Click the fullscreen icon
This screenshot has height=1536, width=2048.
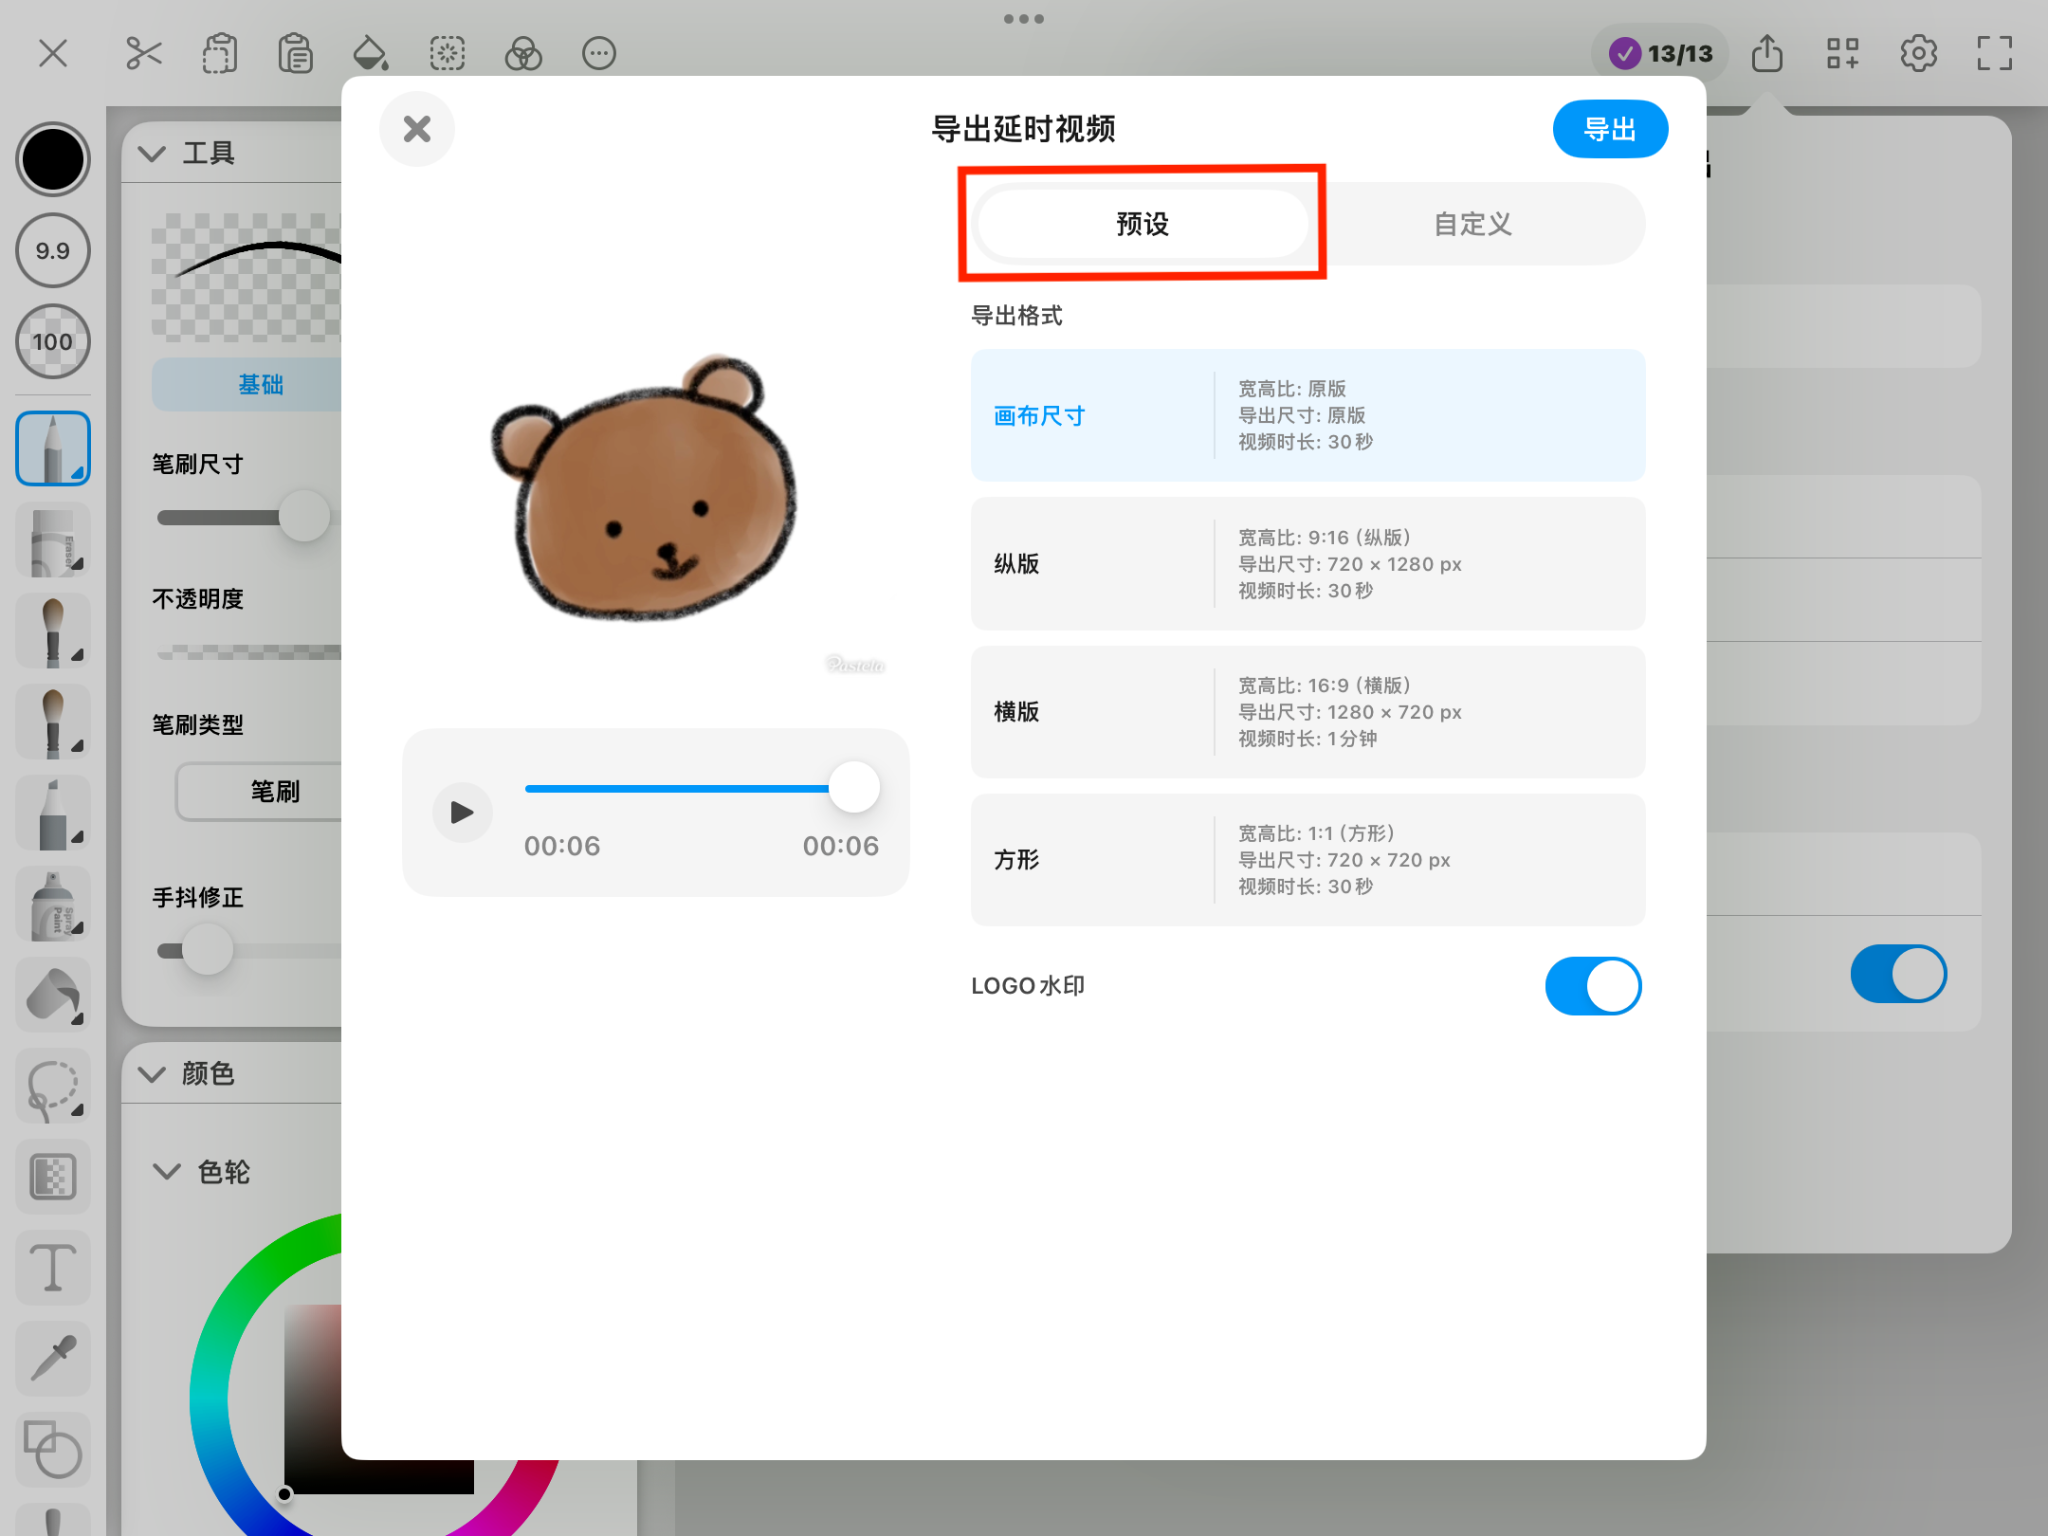[1994, 53]
